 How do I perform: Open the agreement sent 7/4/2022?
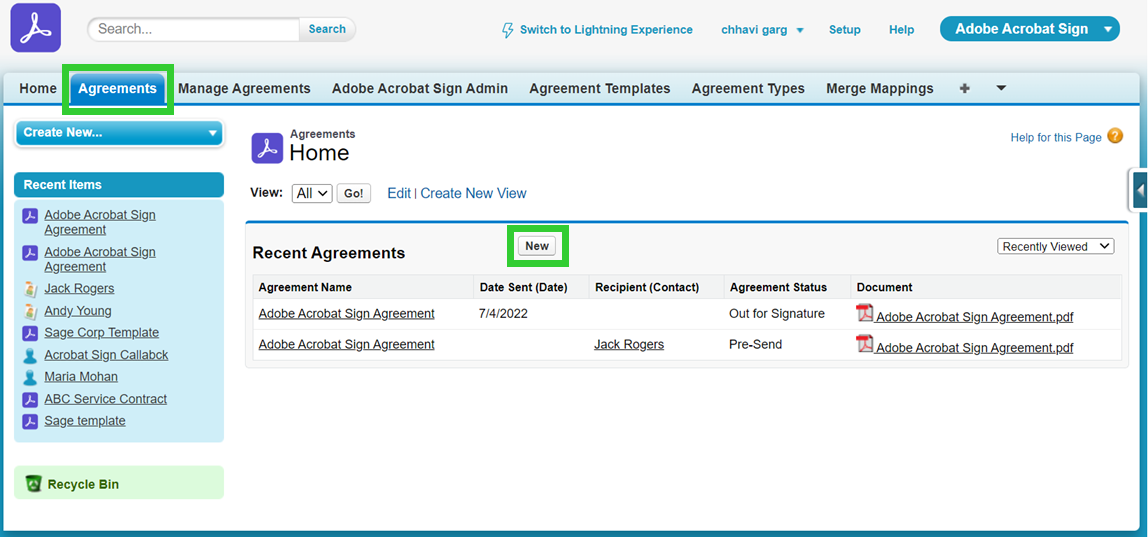[x=346, y=314]
